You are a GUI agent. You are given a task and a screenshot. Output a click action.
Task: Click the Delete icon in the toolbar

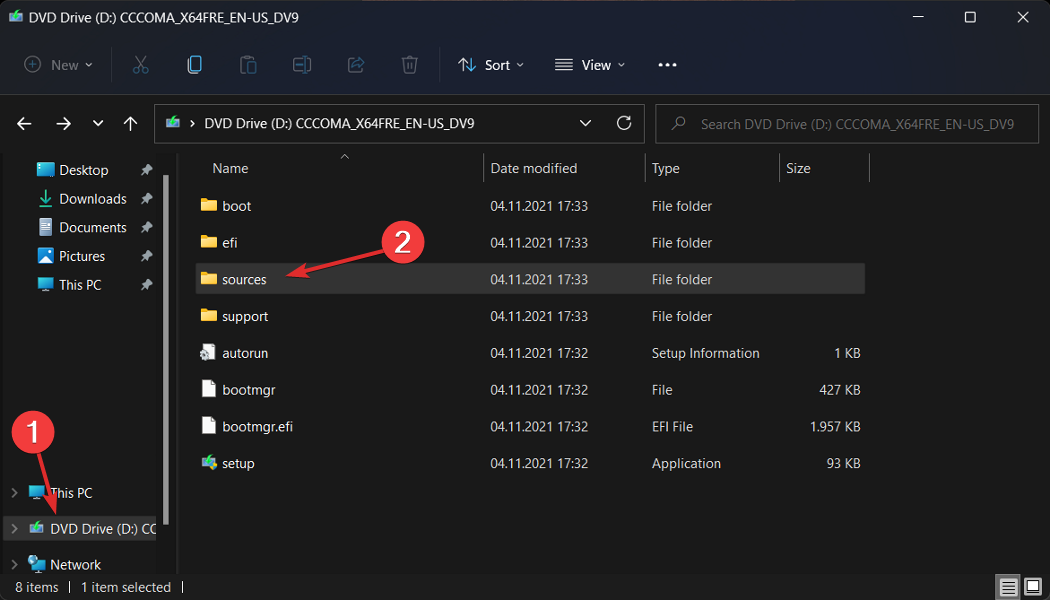click(x=409, y=64)
